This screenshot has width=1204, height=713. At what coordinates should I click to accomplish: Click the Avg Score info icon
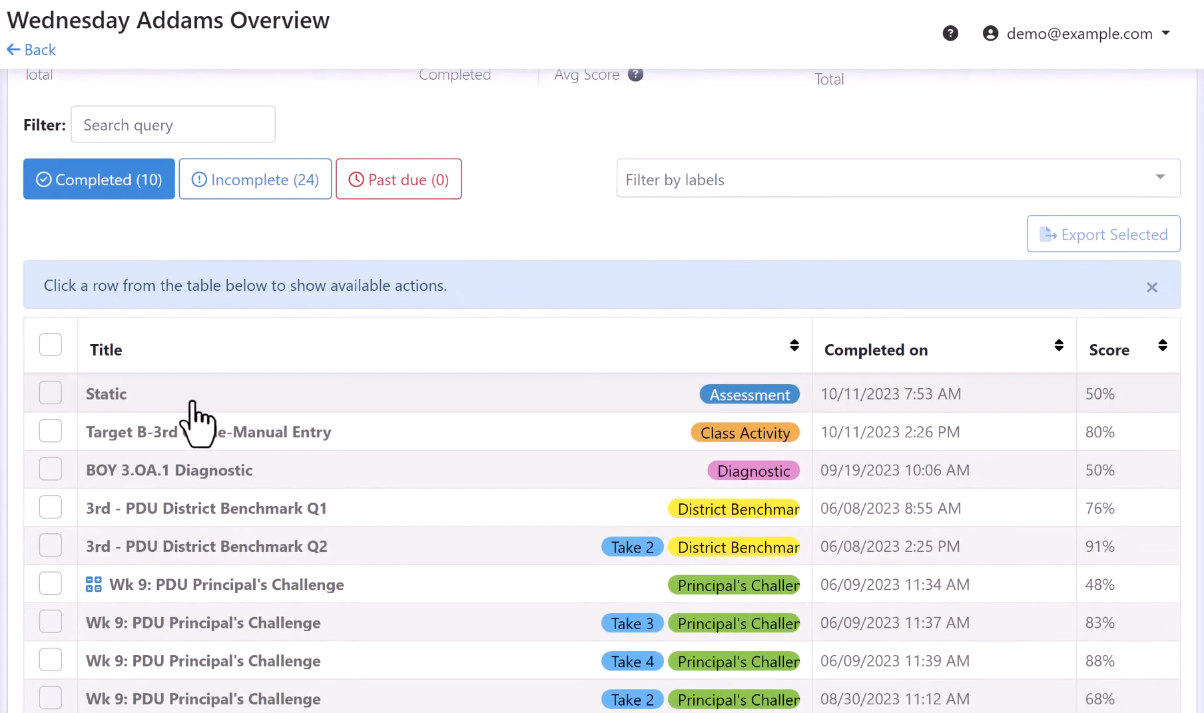[635, 74]
